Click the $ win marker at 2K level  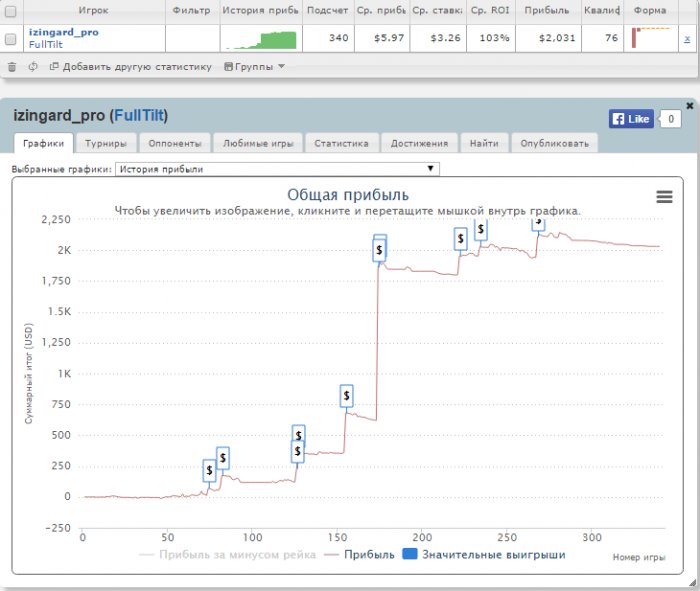[x=379, y=250]
